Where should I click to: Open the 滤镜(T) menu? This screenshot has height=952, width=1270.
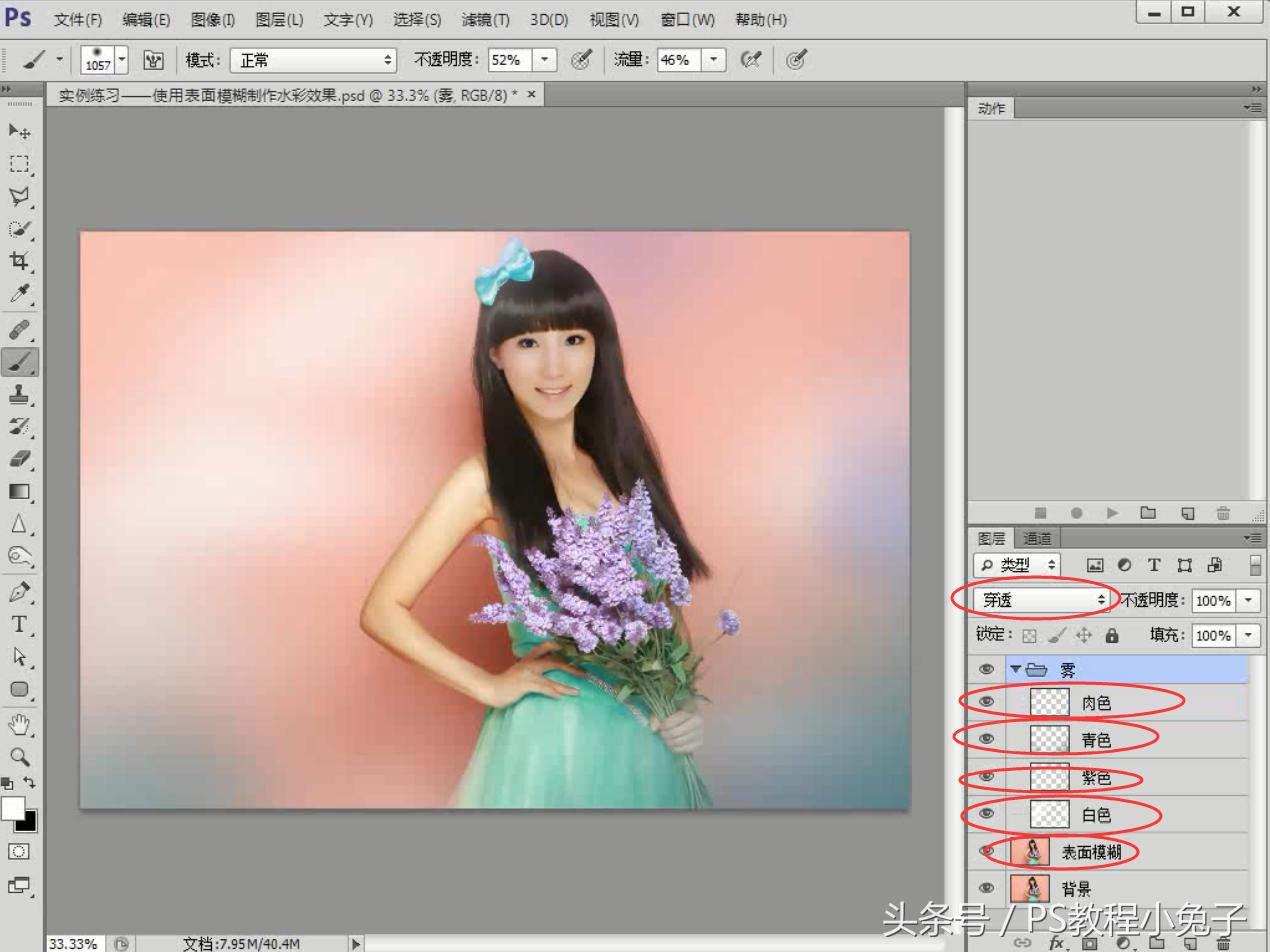pyautogui.click(x=485, y=20)
